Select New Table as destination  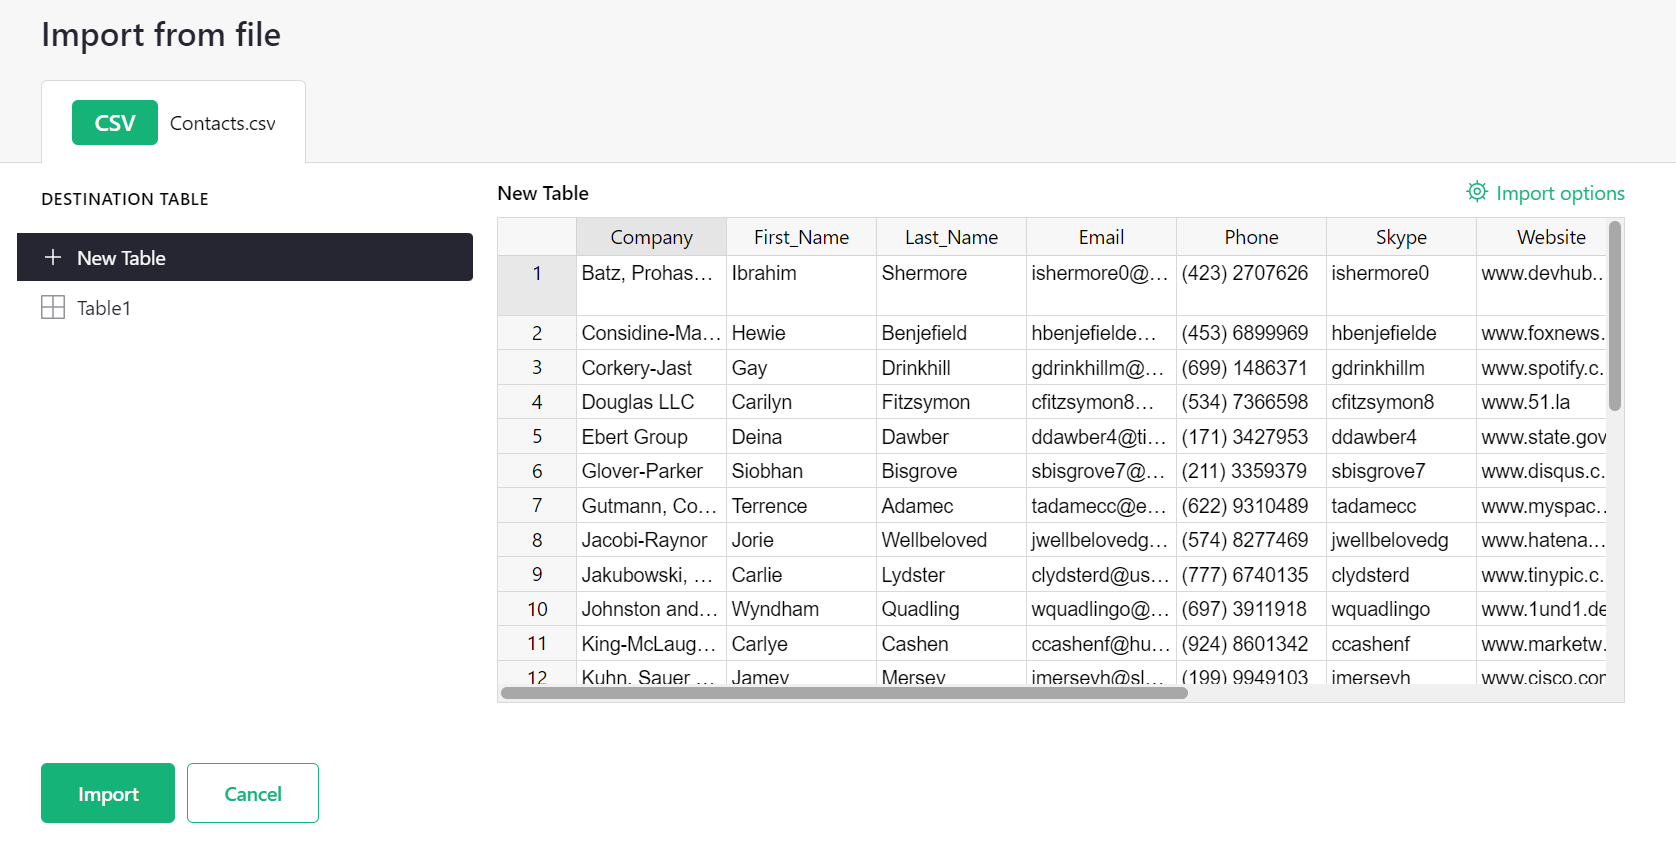[x=244, y=257]
